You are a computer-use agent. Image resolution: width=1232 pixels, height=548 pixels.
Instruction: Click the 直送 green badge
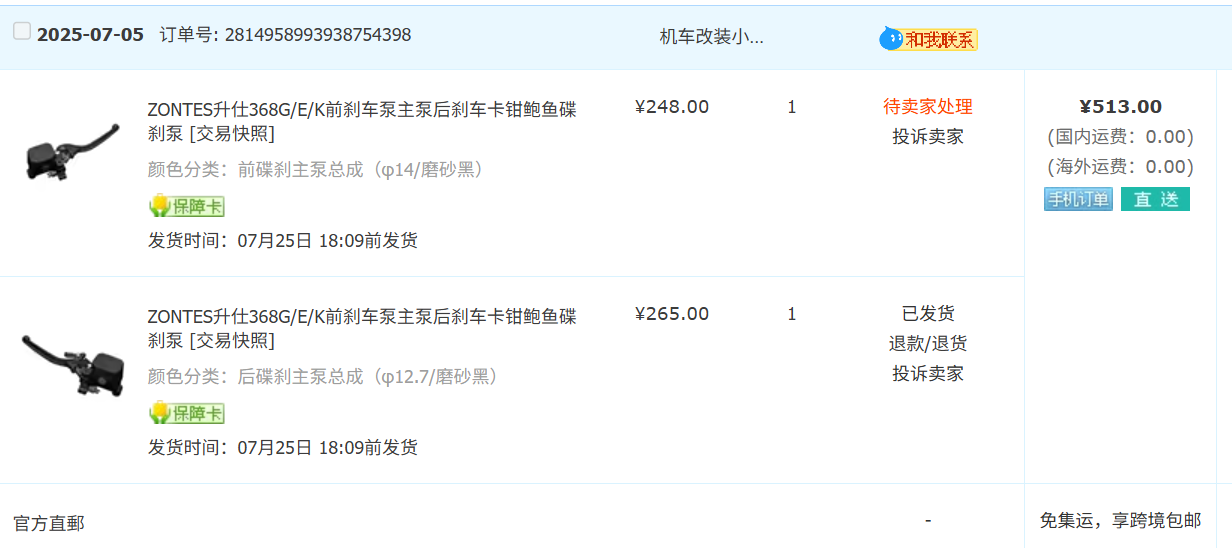pyautogui.click(x=1155, y=199)
